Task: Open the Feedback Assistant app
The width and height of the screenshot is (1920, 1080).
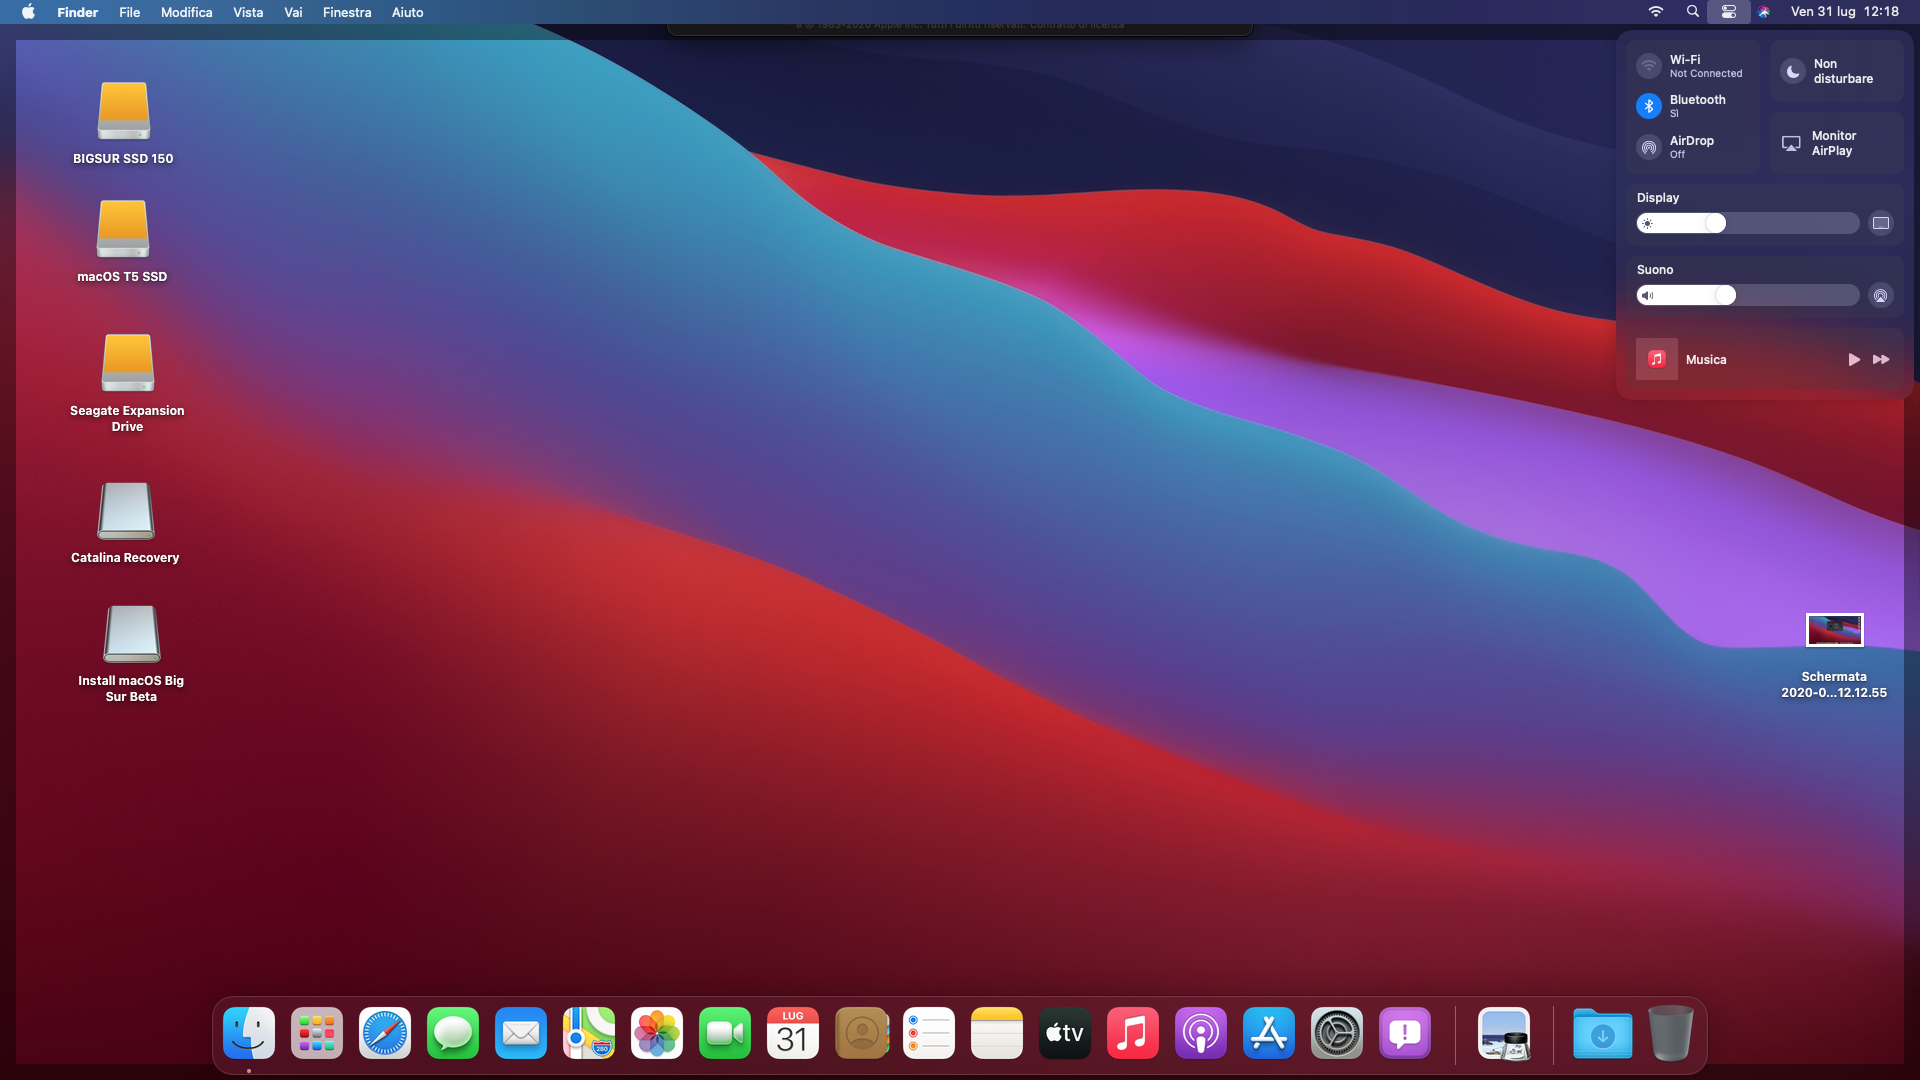Action: pos(1405,1033)
